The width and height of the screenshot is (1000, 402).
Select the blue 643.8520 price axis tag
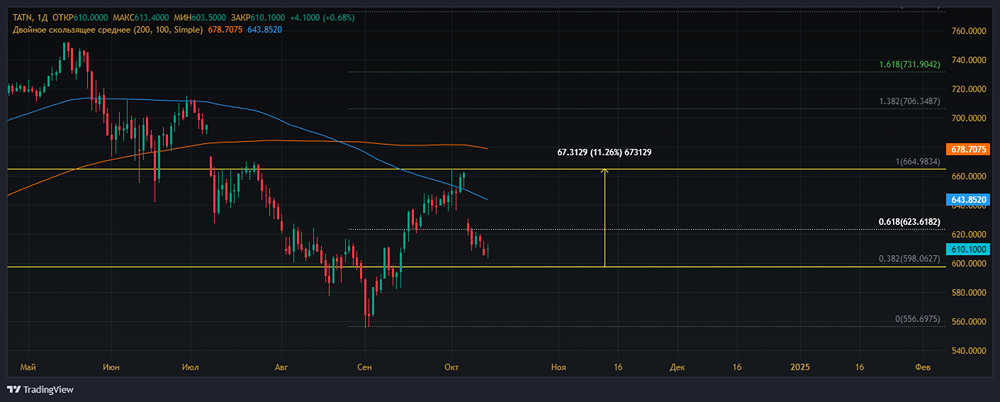tap(969, 200)
